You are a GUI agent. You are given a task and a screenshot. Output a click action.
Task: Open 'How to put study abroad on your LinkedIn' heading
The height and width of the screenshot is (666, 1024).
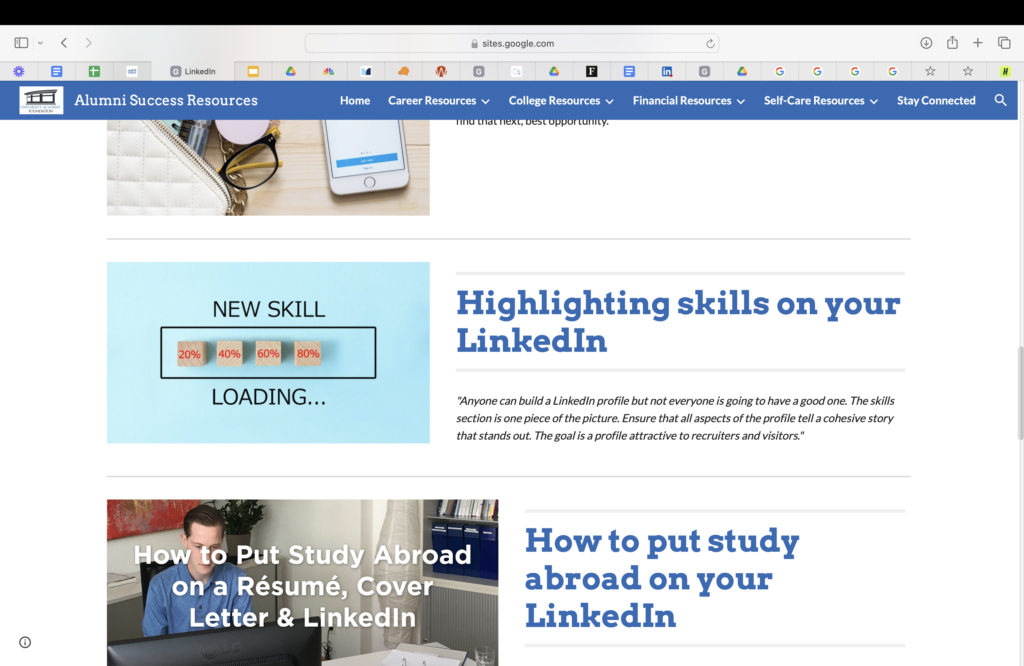coord(662,577)
